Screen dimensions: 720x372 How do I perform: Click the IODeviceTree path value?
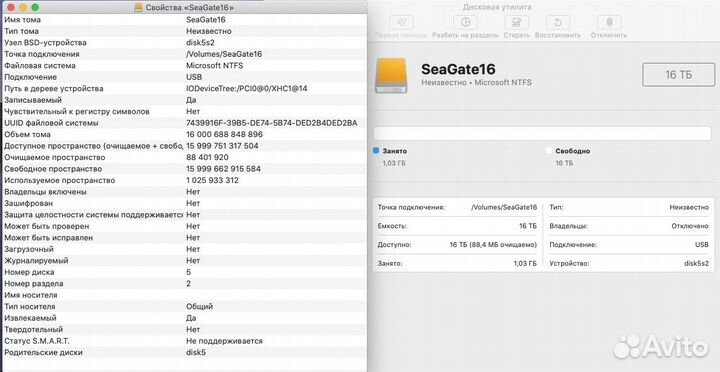[247, 89]
